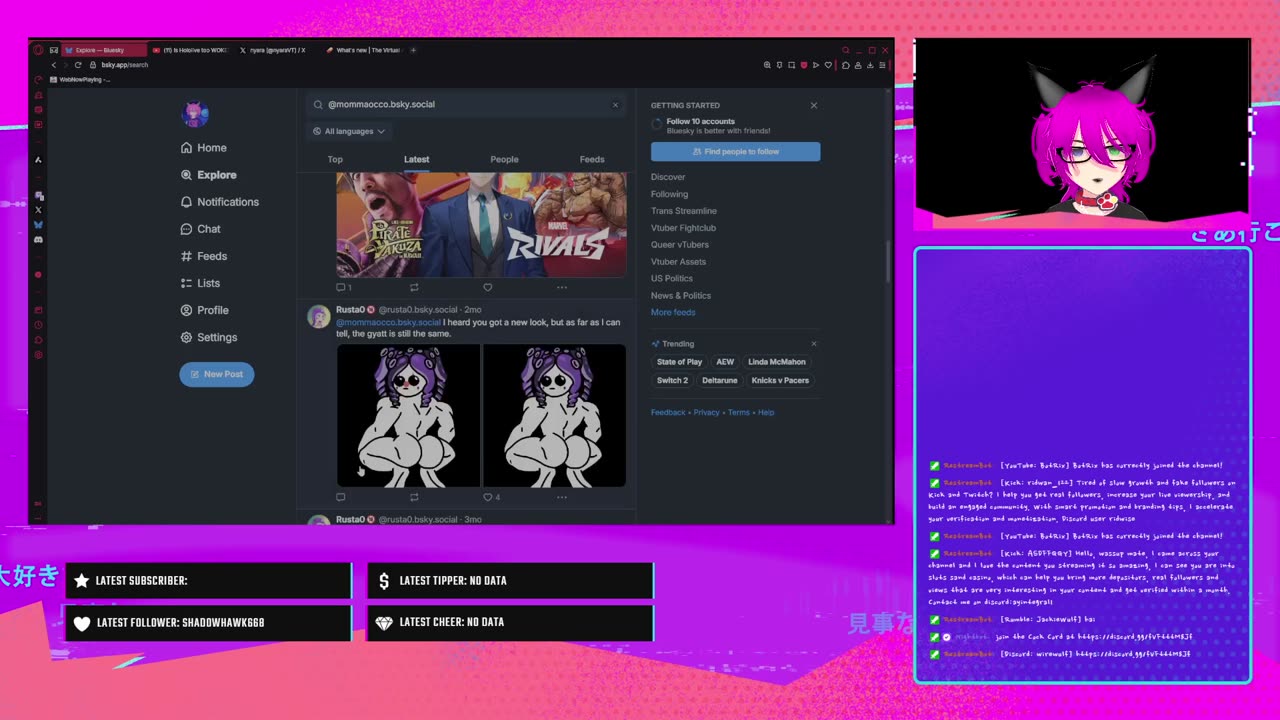Click the browser address bar URL
Viewport: 1280px width, 720px height.
(124, 65)
